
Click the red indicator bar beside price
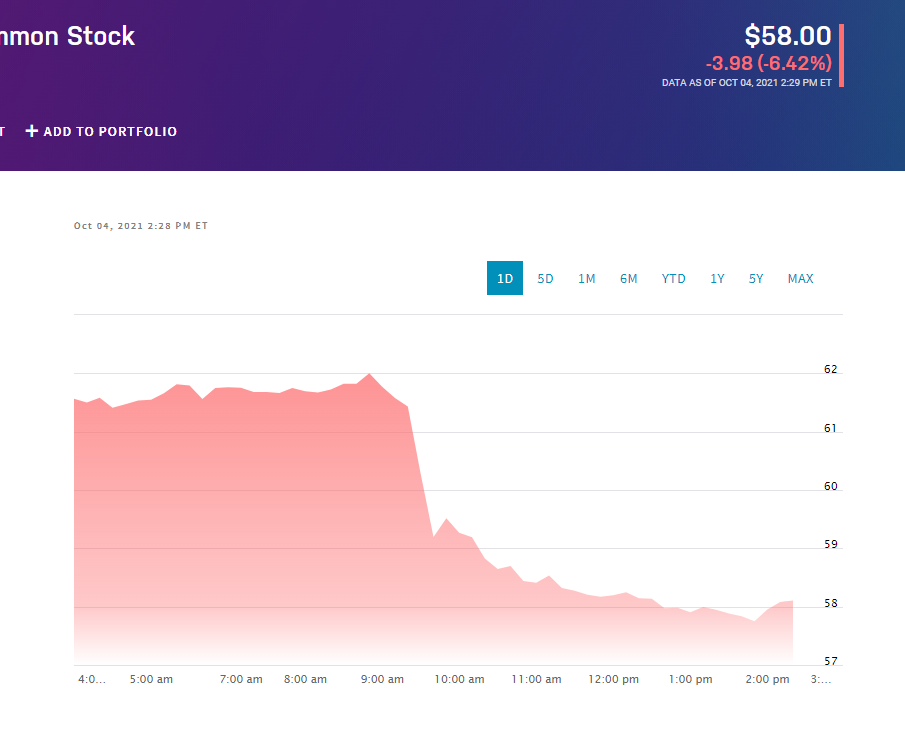(841, 55)
